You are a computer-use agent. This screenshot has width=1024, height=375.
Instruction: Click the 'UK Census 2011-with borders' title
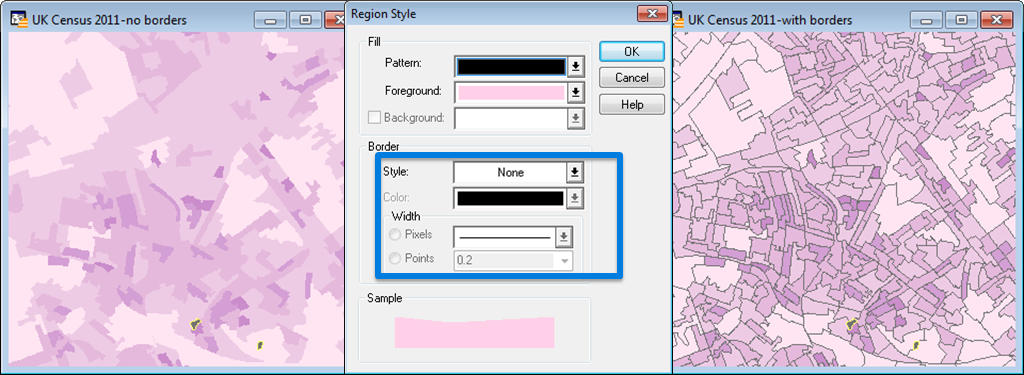[771, 20]
